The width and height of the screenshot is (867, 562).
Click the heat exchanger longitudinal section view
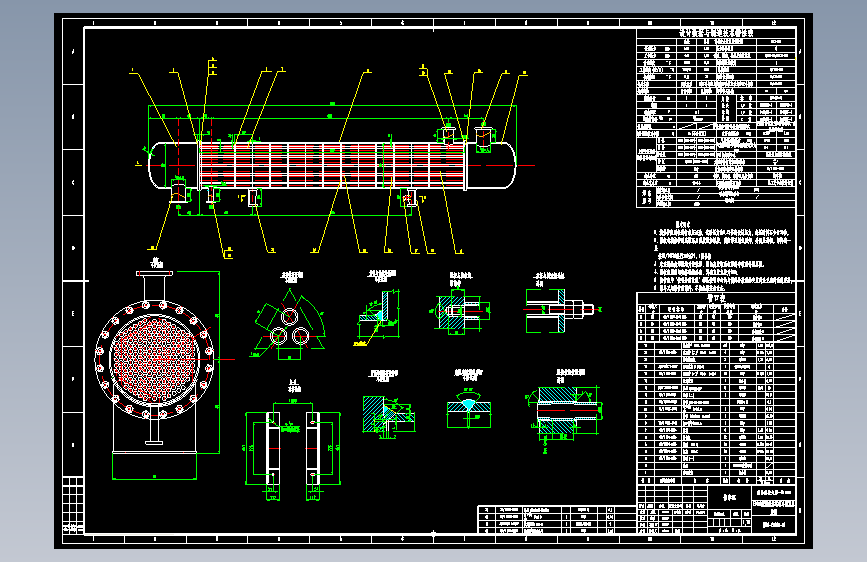(x=332, y=165)
